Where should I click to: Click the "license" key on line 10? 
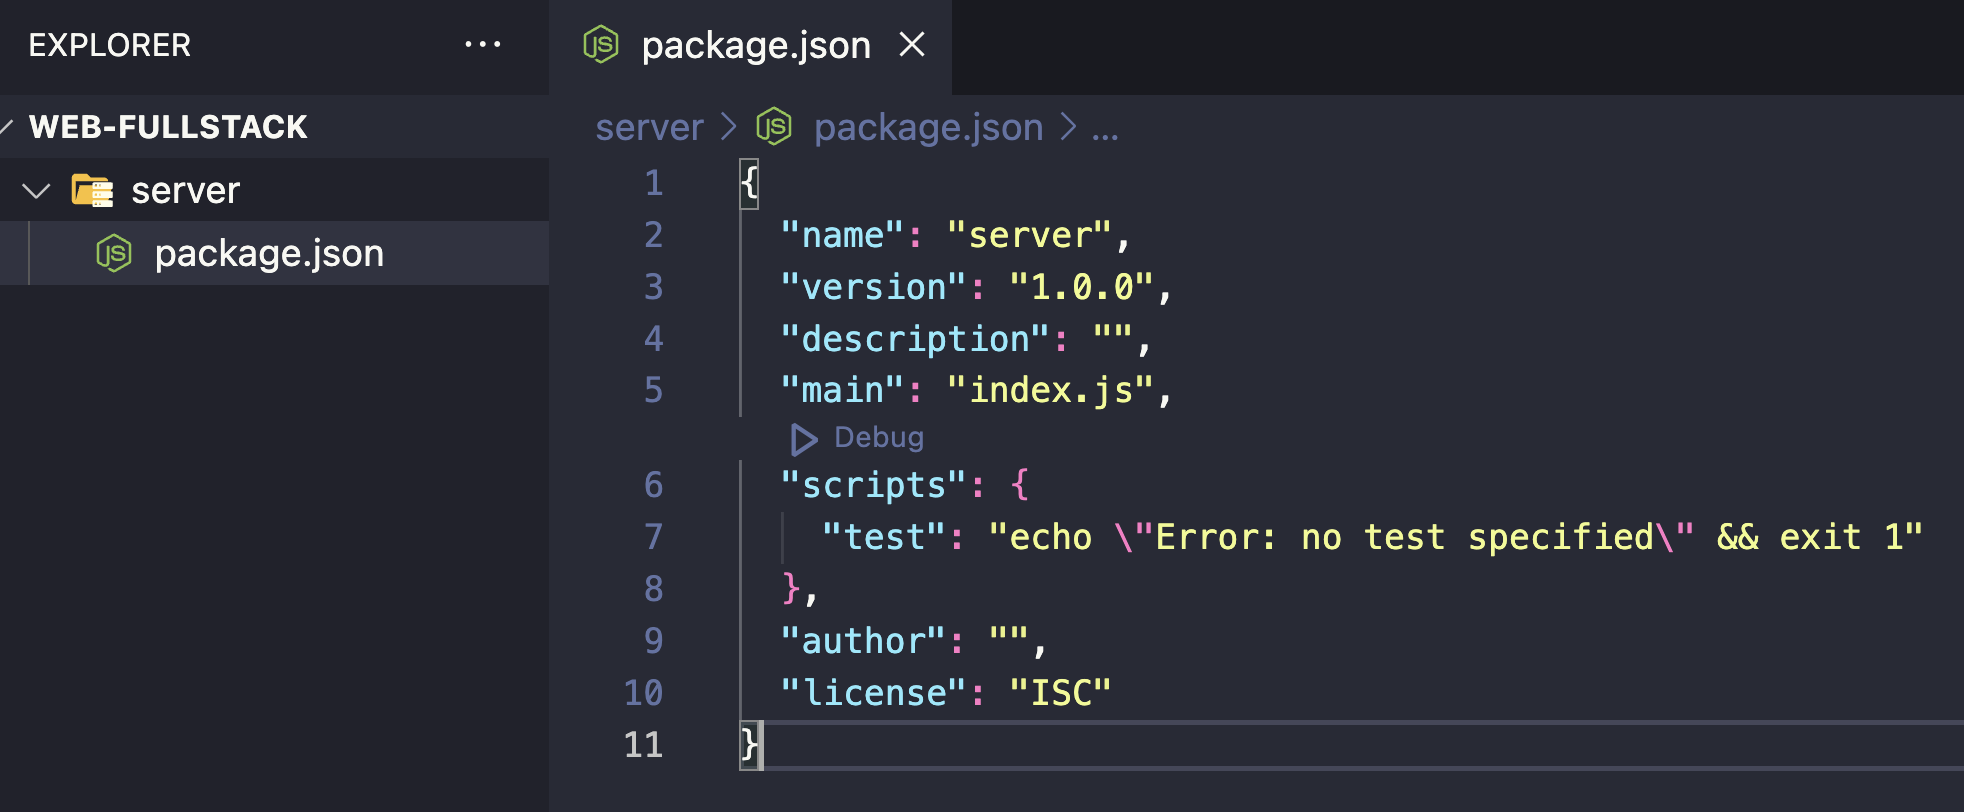875,693
